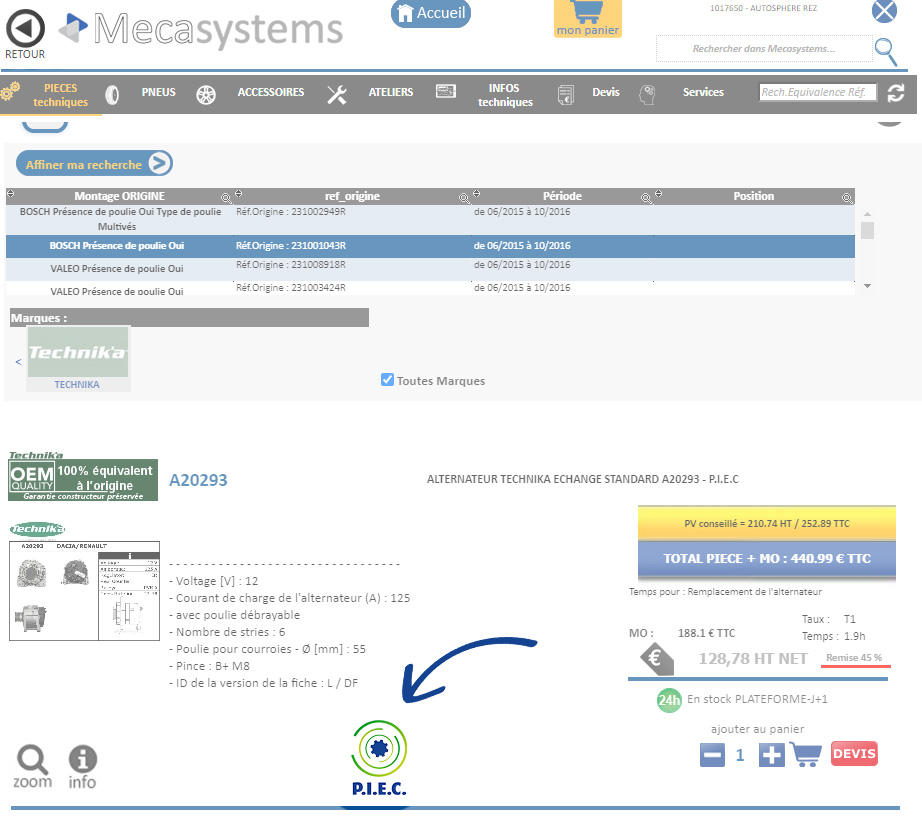Open the ATELIERS menu

click(x=390, y=92)
